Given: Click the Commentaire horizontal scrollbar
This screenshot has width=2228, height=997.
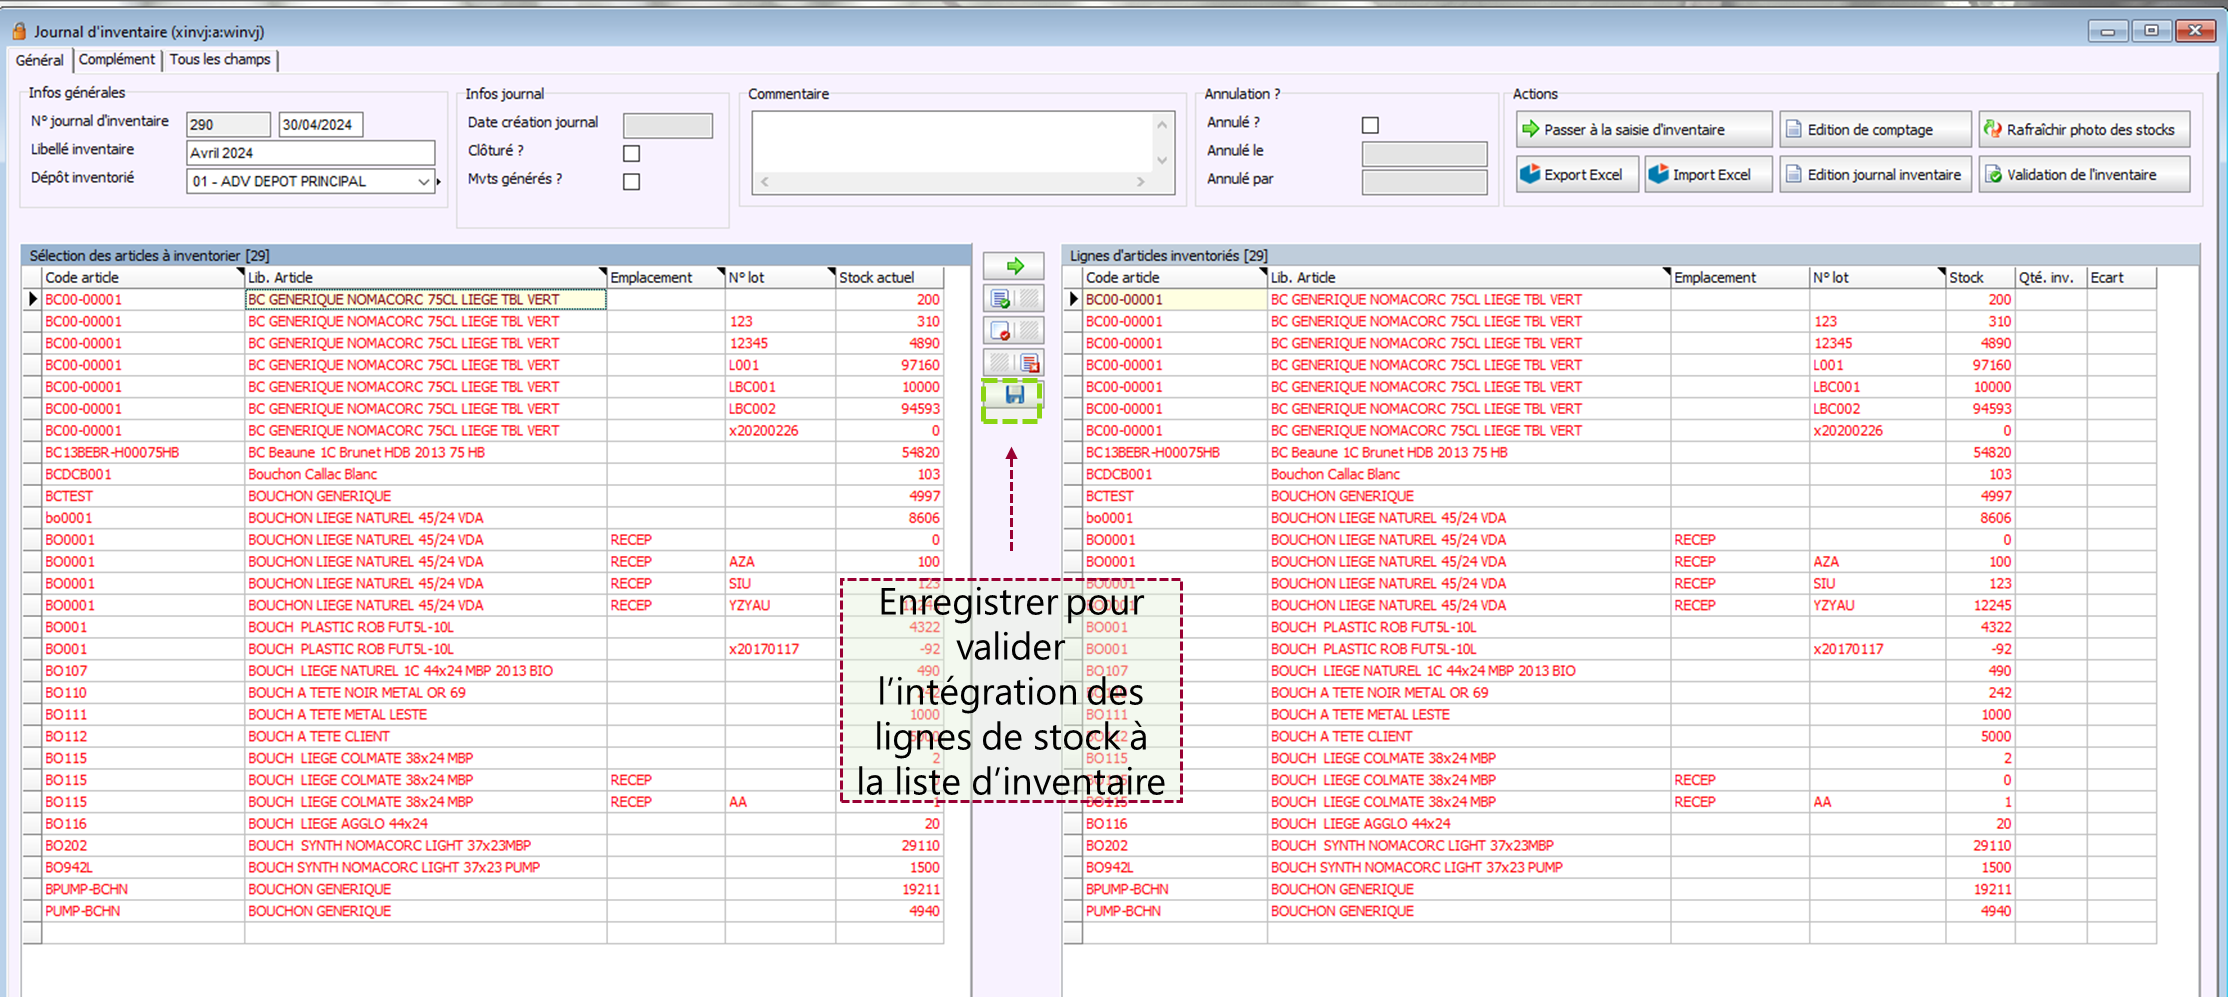Looking at the screenshot, I should [x=952, y=182].
